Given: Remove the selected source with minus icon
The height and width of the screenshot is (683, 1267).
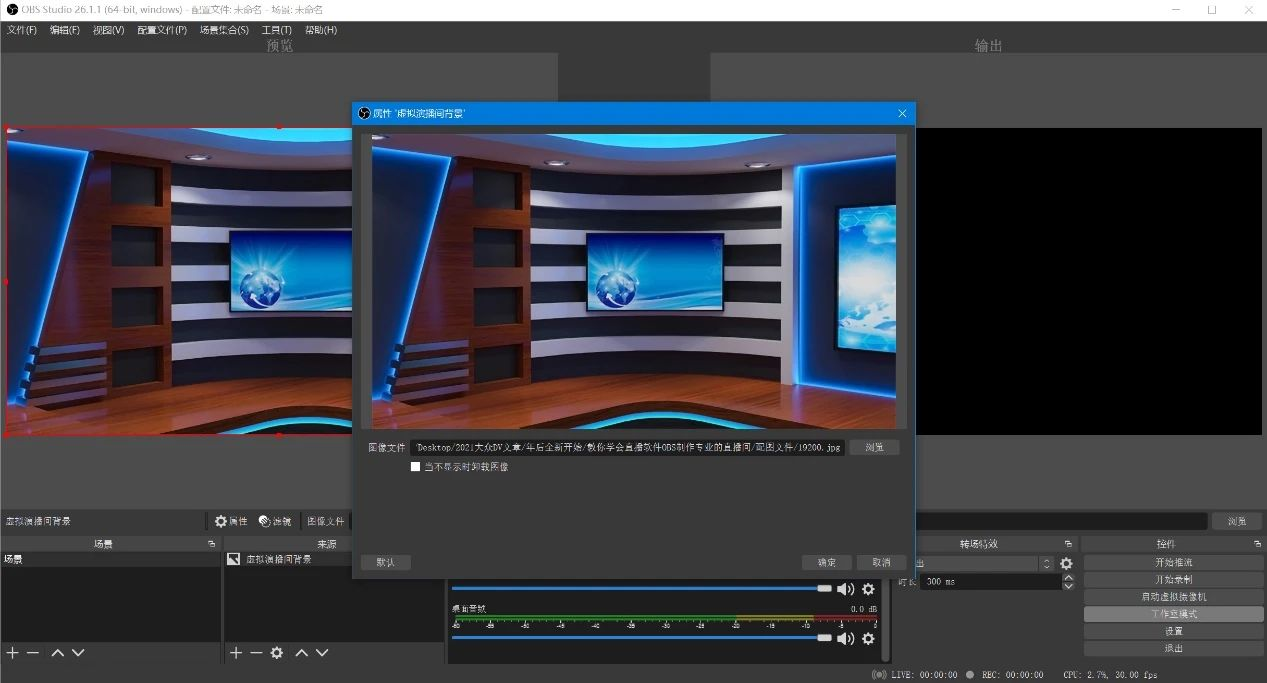Looking at the screenshot, I should click(x=256, y=653).
